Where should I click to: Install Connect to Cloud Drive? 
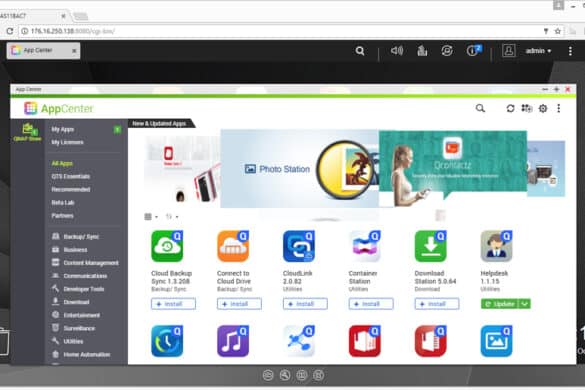[x=239, y=304]
